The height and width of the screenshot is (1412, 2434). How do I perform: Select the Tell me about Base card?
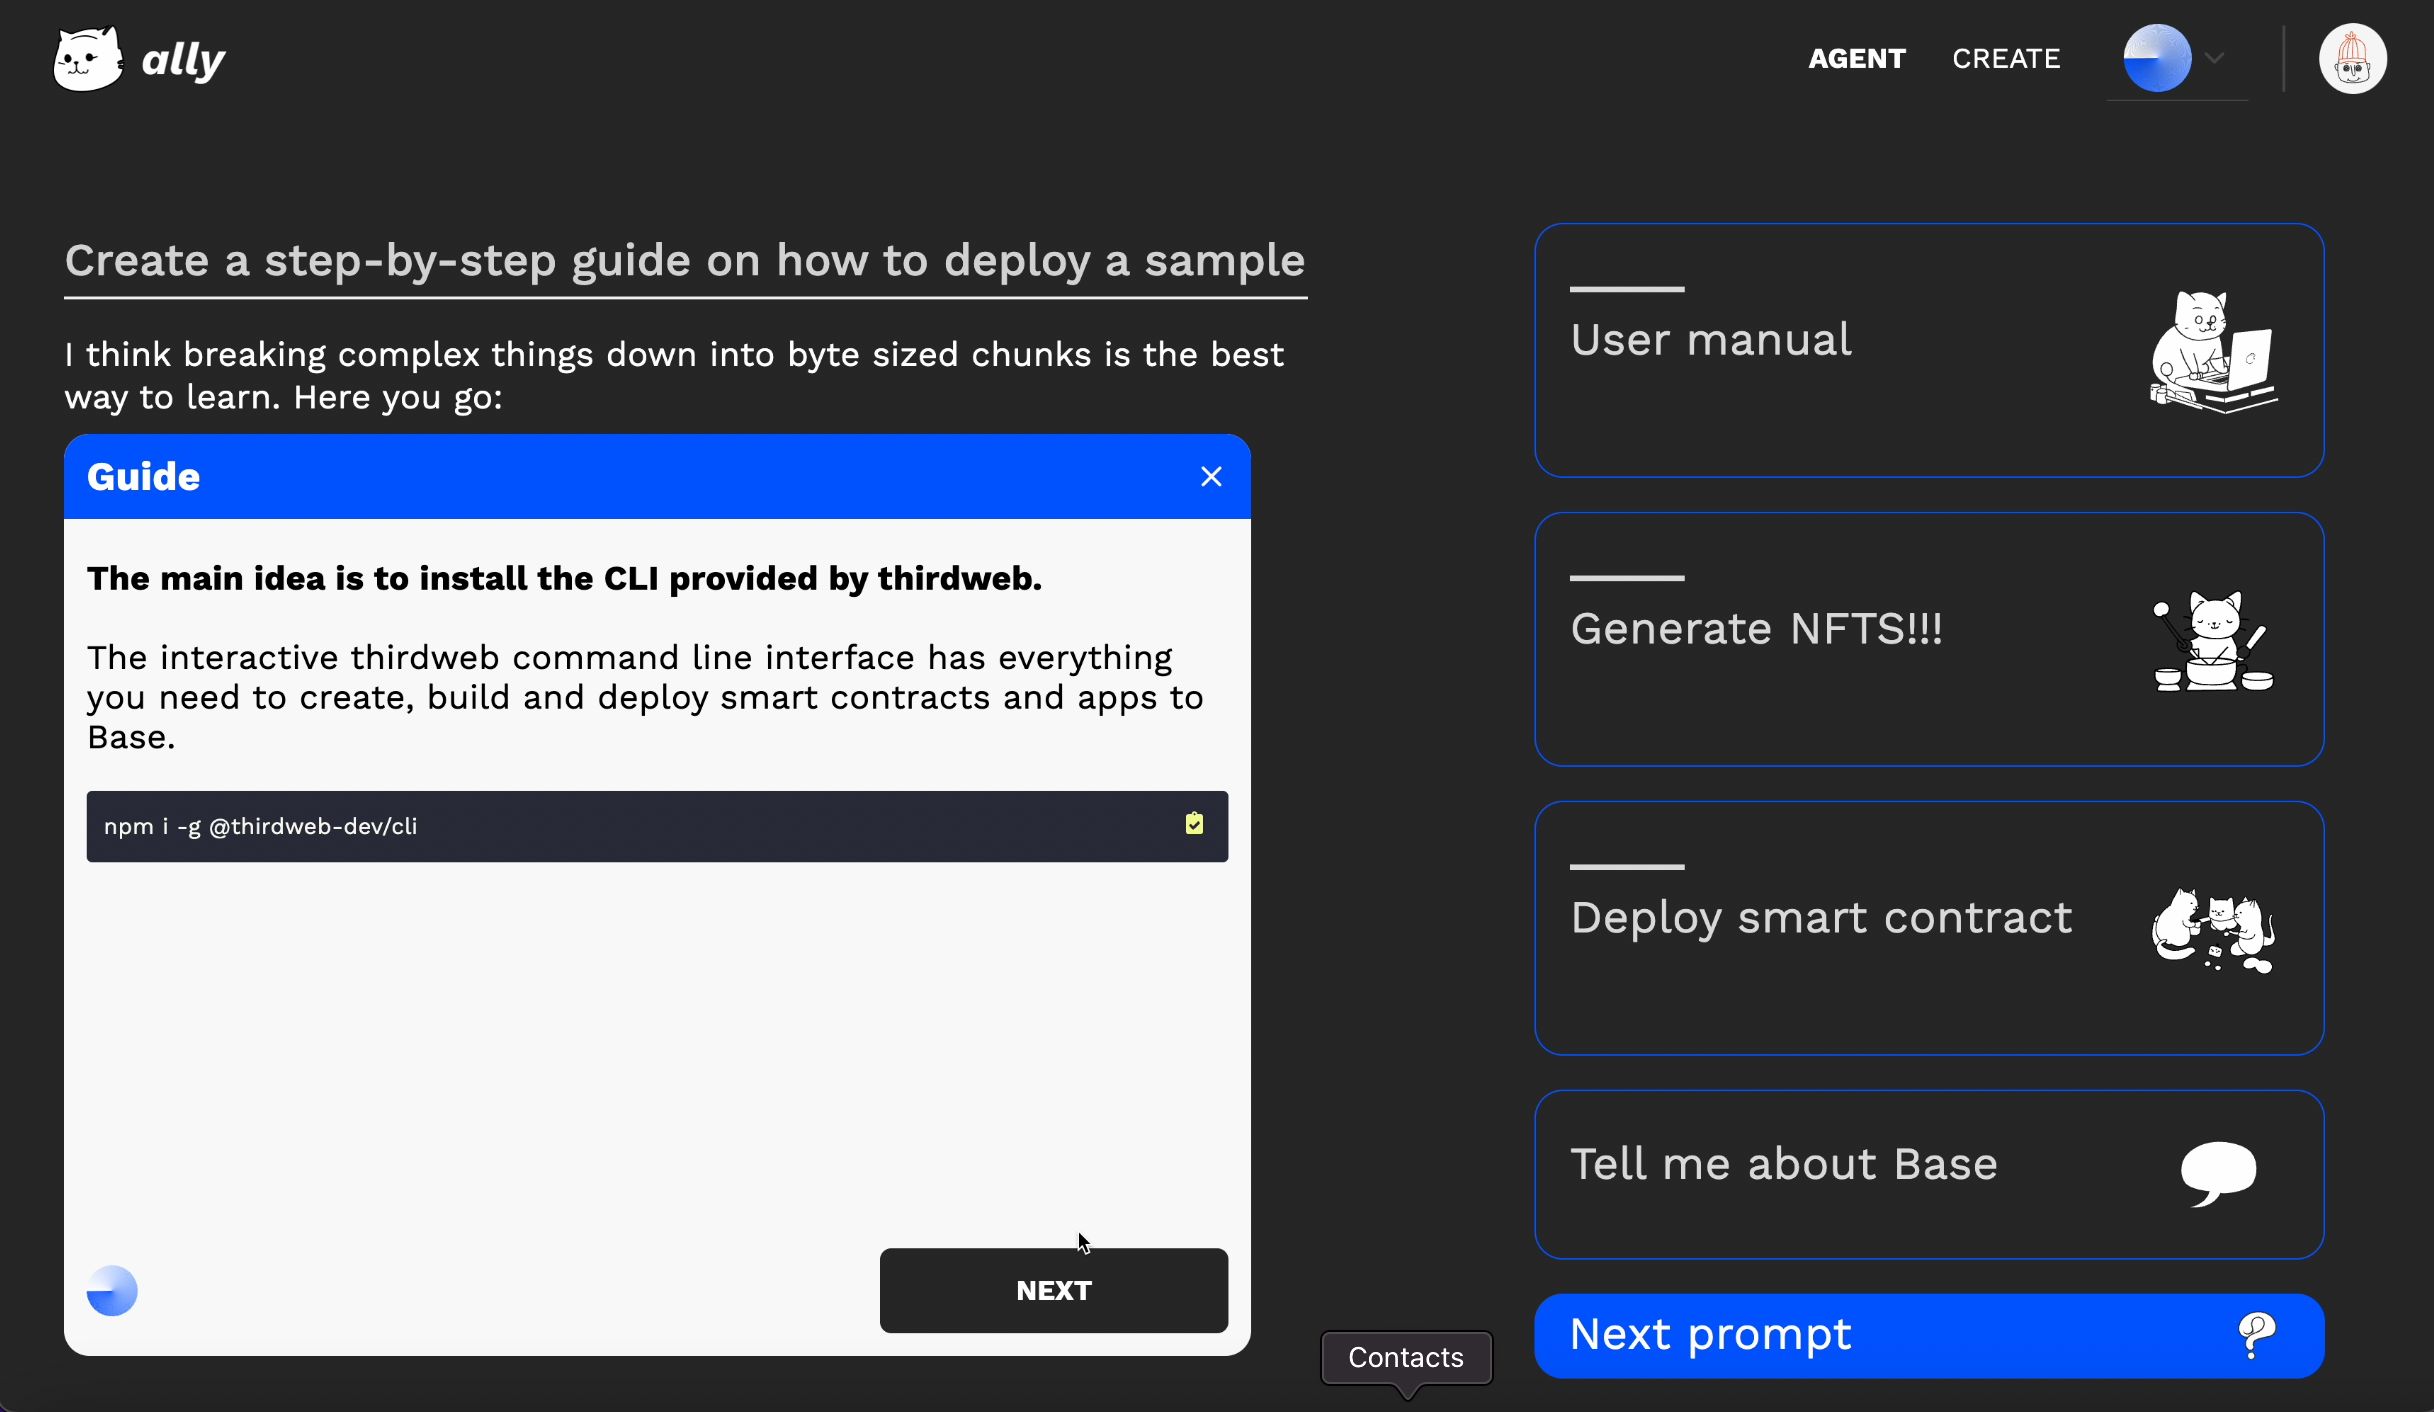tap(1929, 1174)
